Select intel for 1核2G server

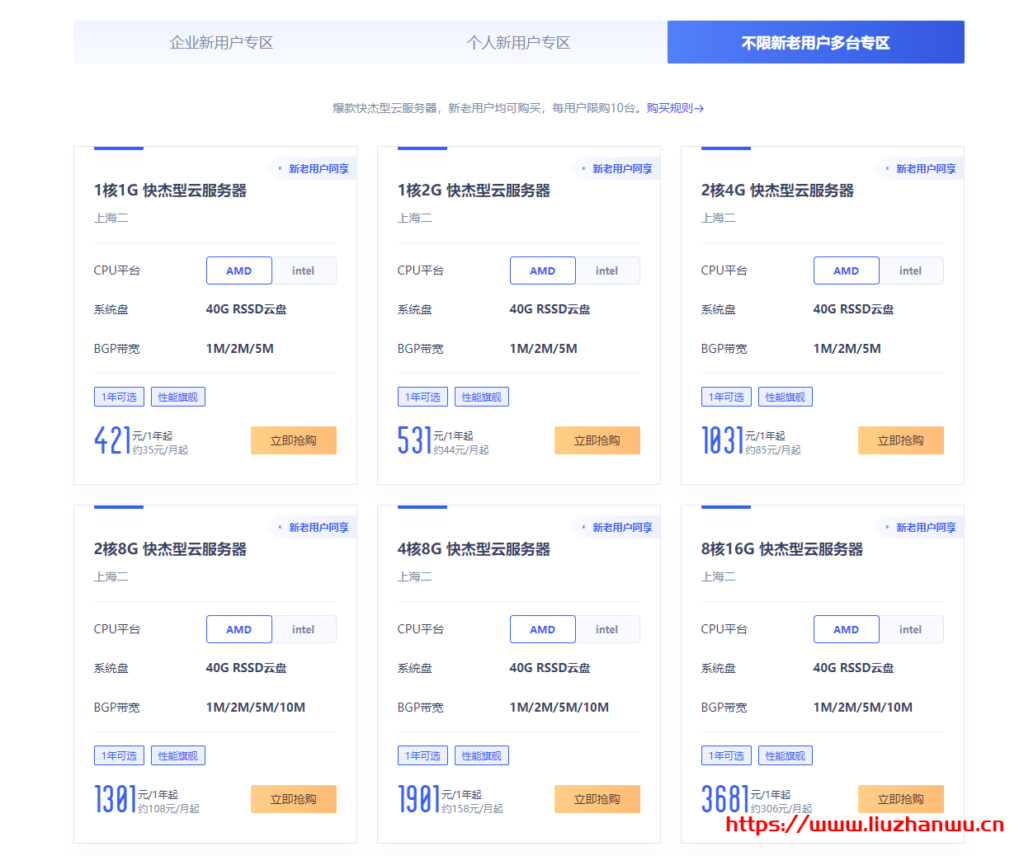click(607, 271)
